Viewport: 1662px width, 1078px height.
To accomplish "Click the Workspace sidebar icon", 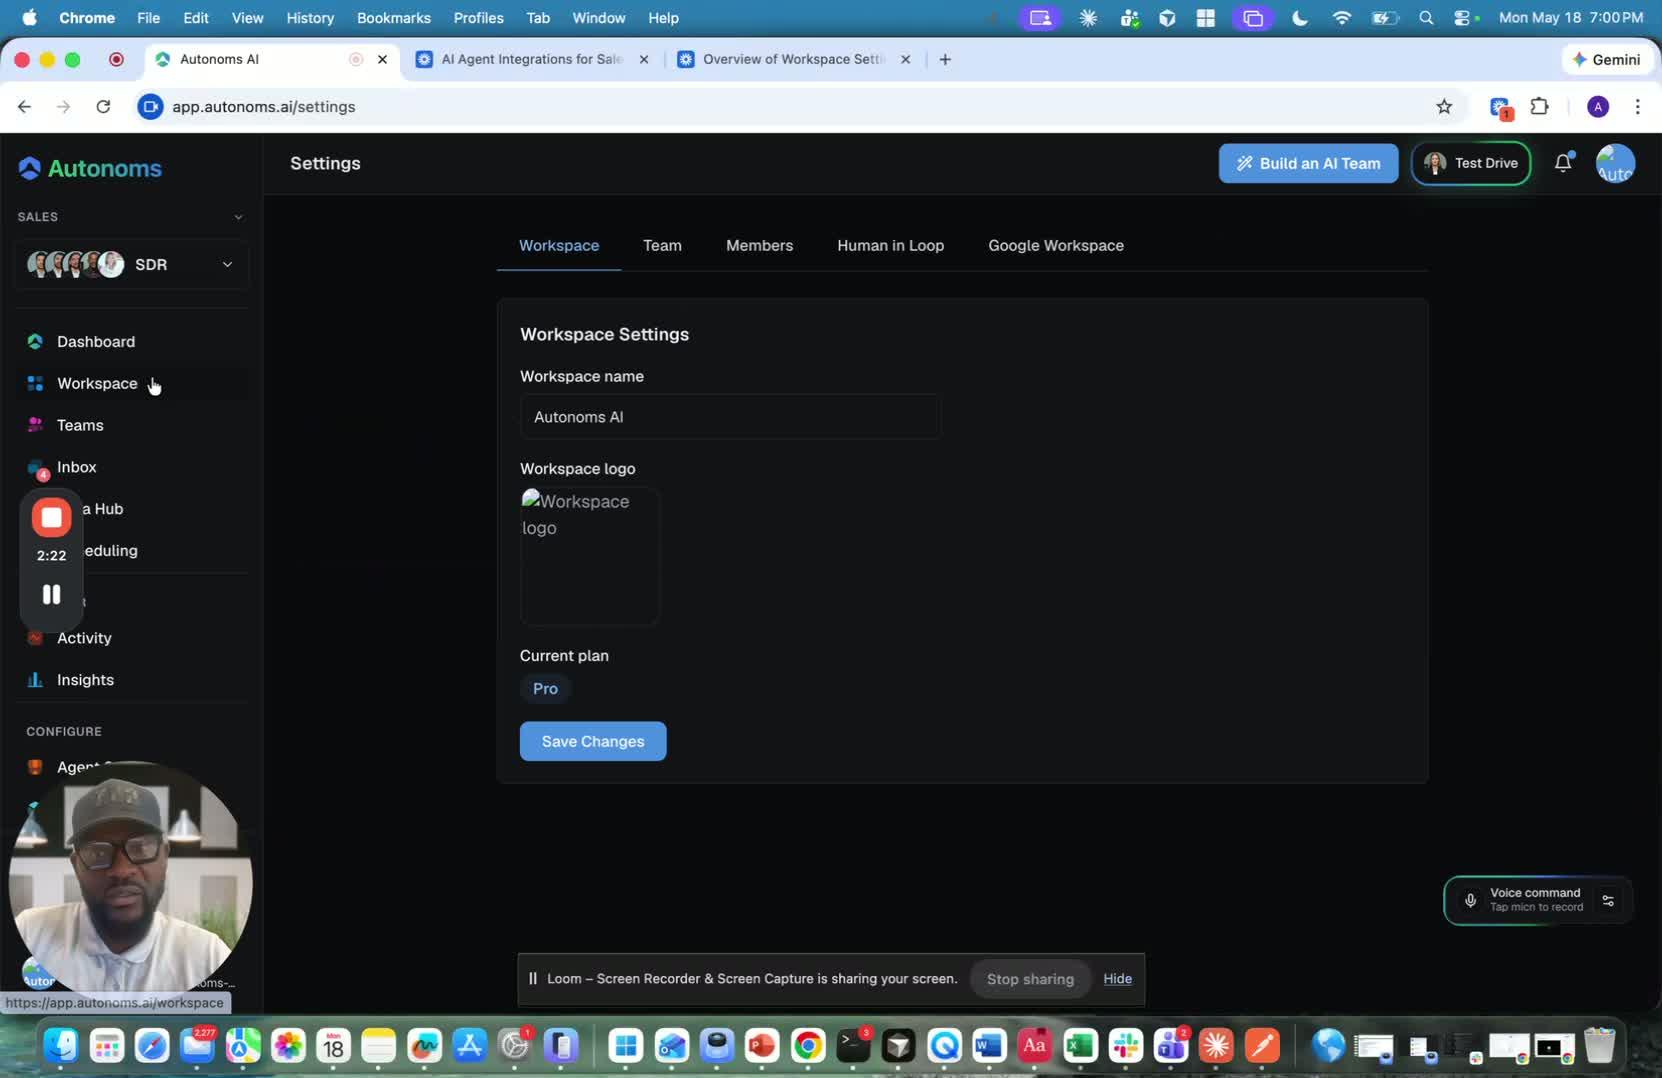I will click(35, 384).
